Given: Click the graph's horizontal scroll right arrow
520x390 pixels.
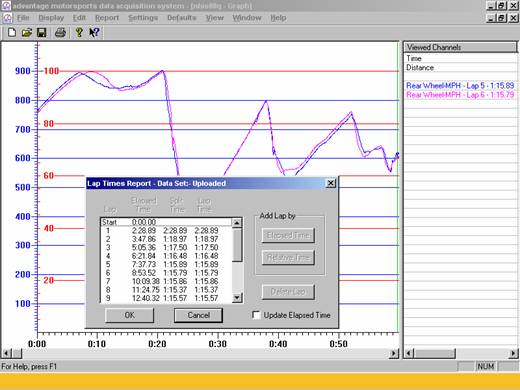Looking at the screenshot, I should point(394,353).
